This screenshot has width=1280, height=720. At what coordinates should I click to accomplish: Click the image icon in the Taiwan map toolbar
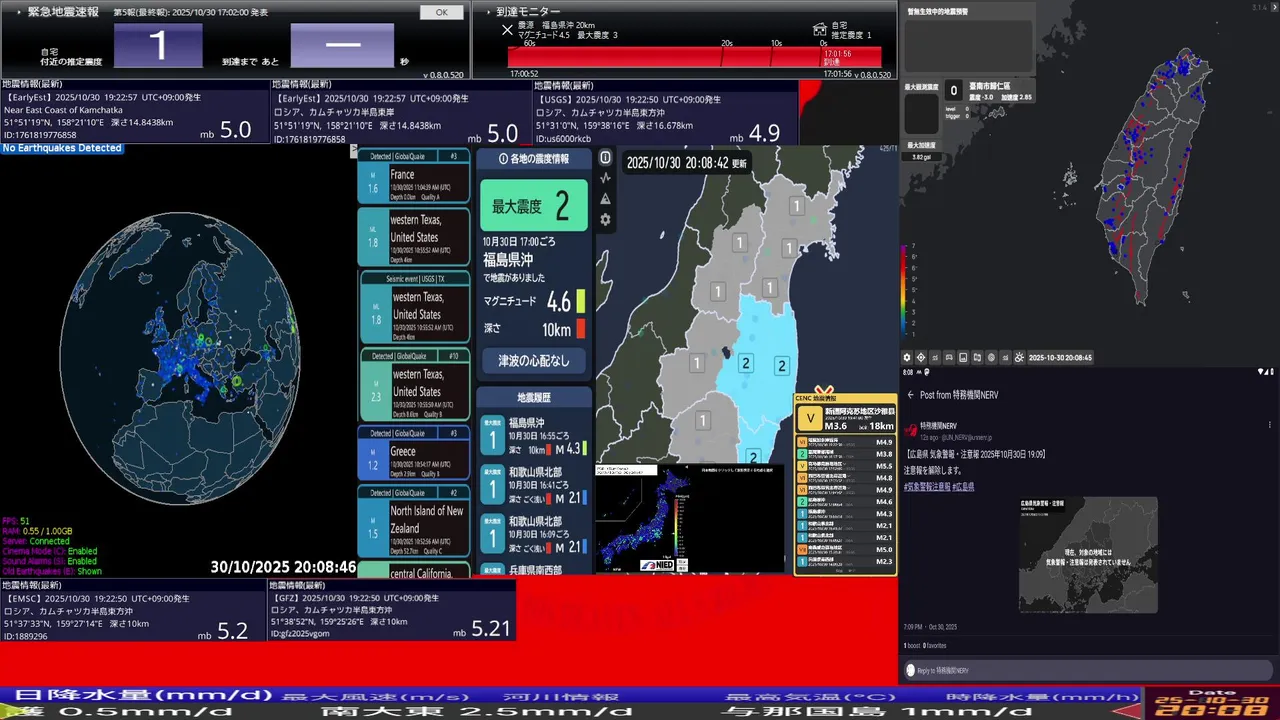[x=963, y=357]
